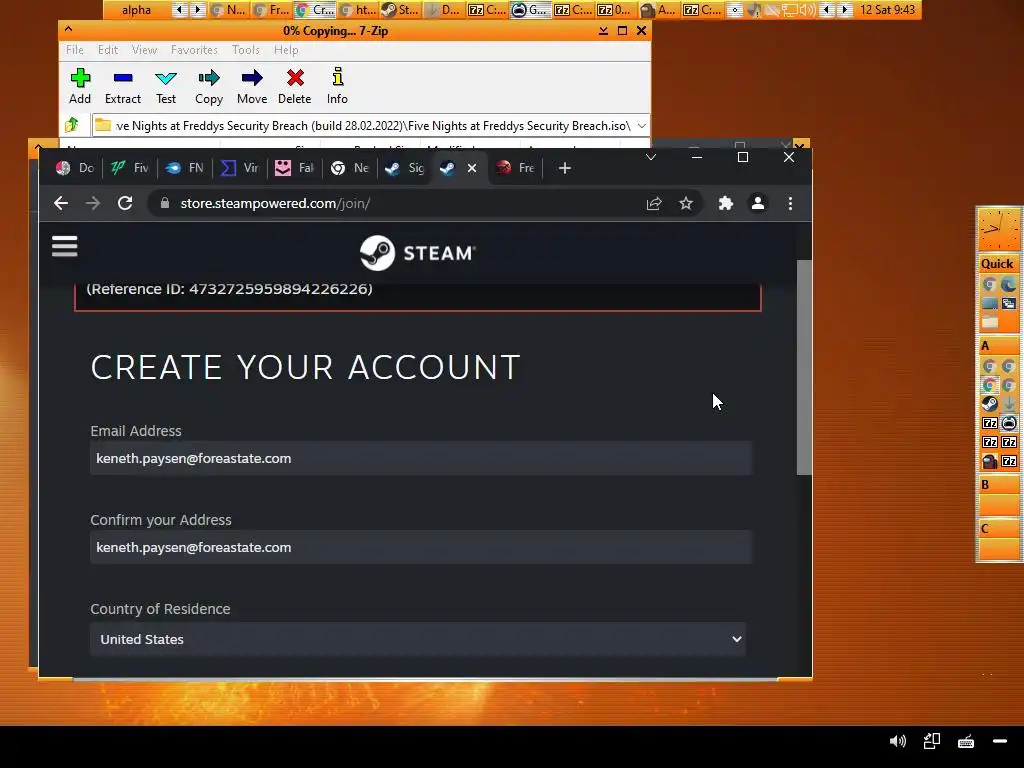Switch to the 'Do' browser tab
The height and width of the screenshot is (768, 1024).
click(75, 168)
